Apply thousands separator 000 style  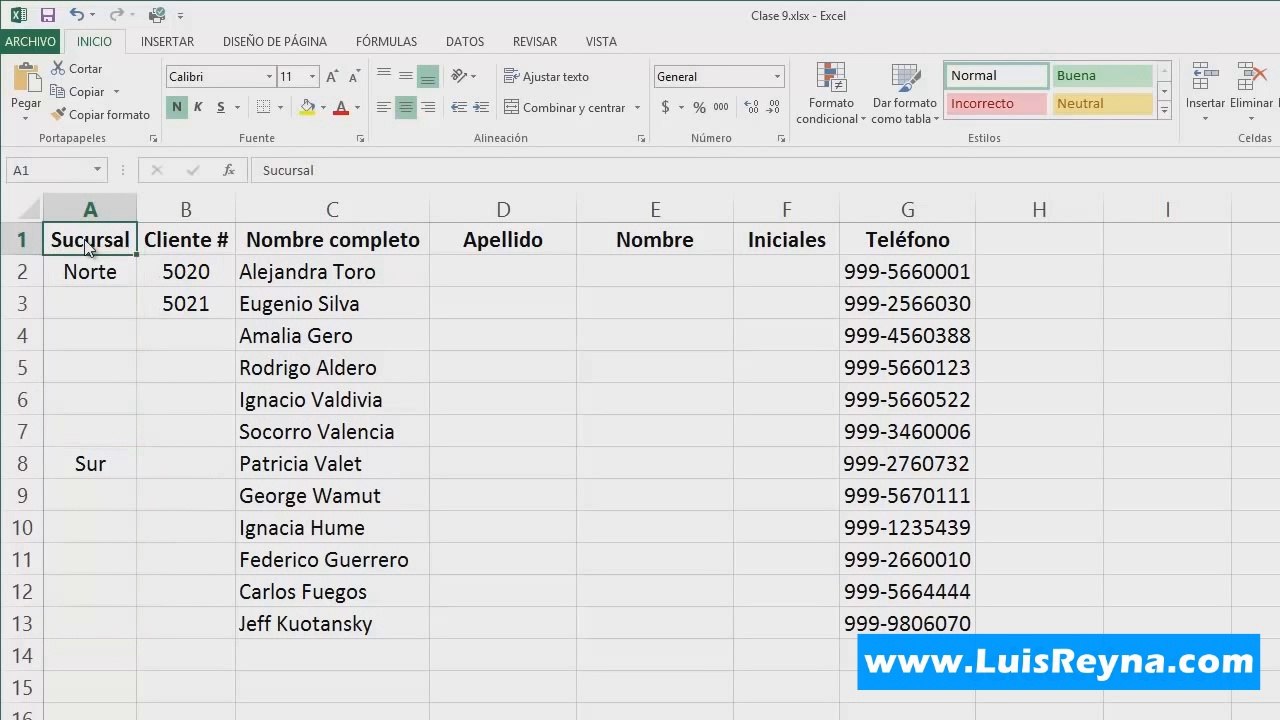[x=721, y=108]
